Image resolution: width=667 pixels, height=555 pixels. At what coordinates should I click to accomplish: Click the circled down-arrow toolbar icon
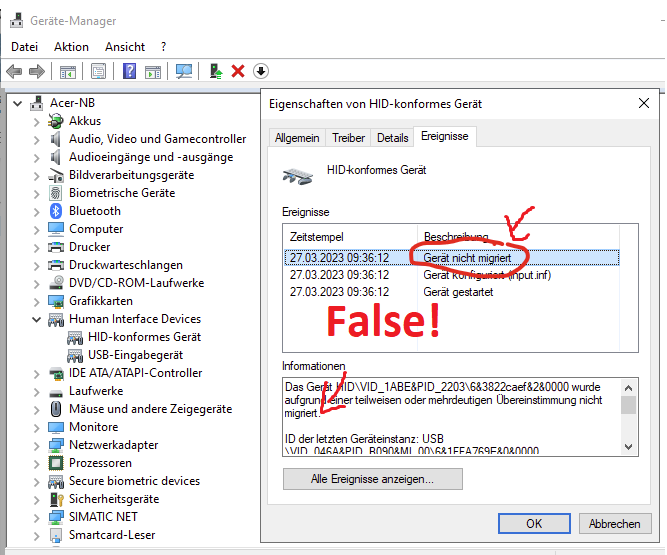click(261, 71)
